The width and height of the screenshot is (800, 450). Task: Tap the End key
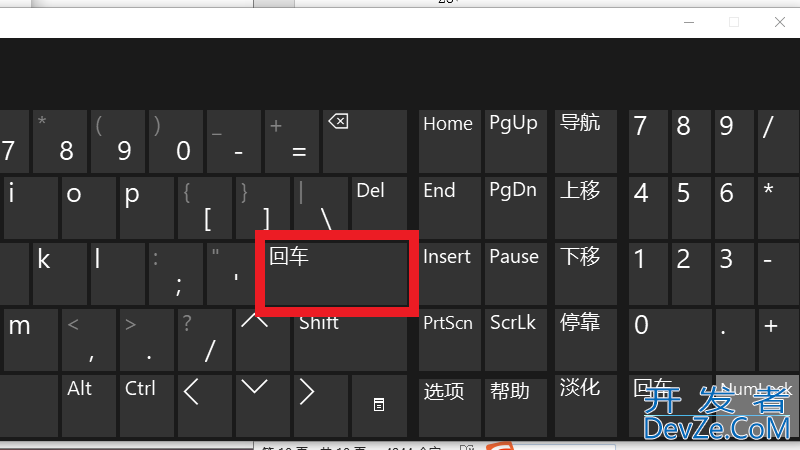point(449,208)
